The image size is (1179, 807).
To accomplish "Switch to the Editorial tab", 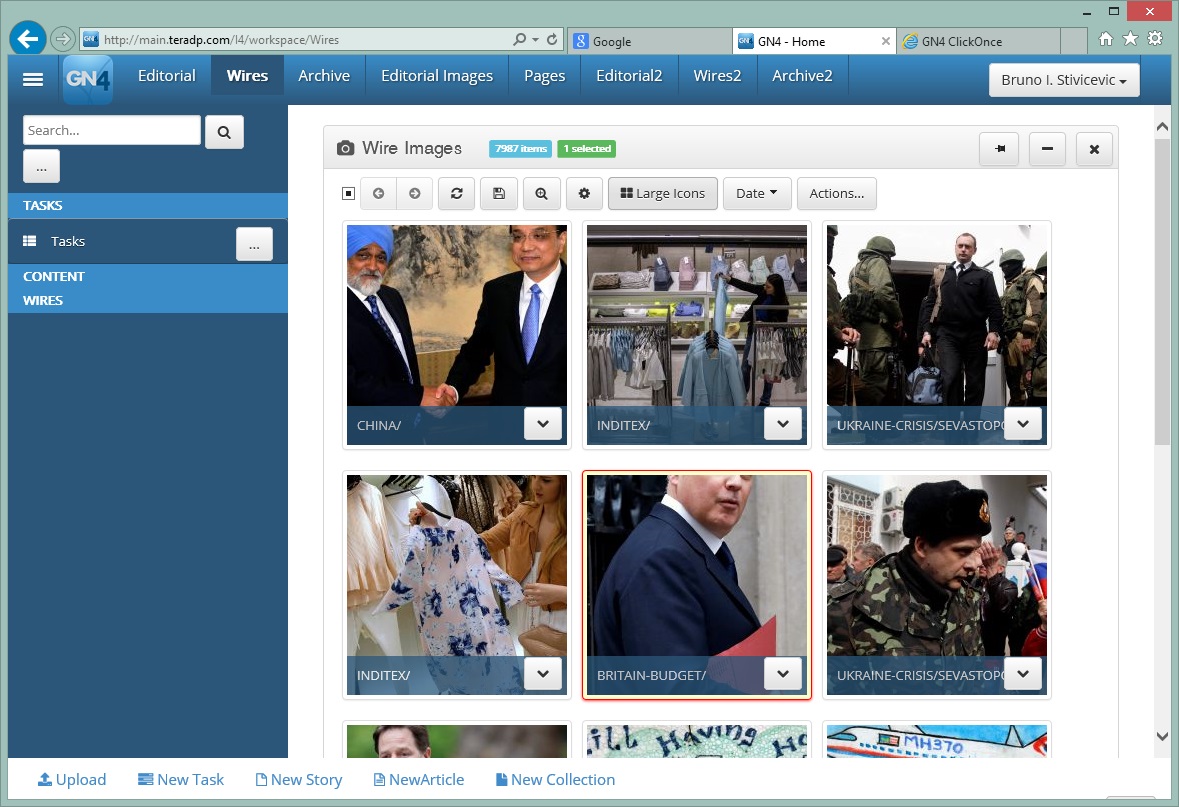I will (167, 76).
